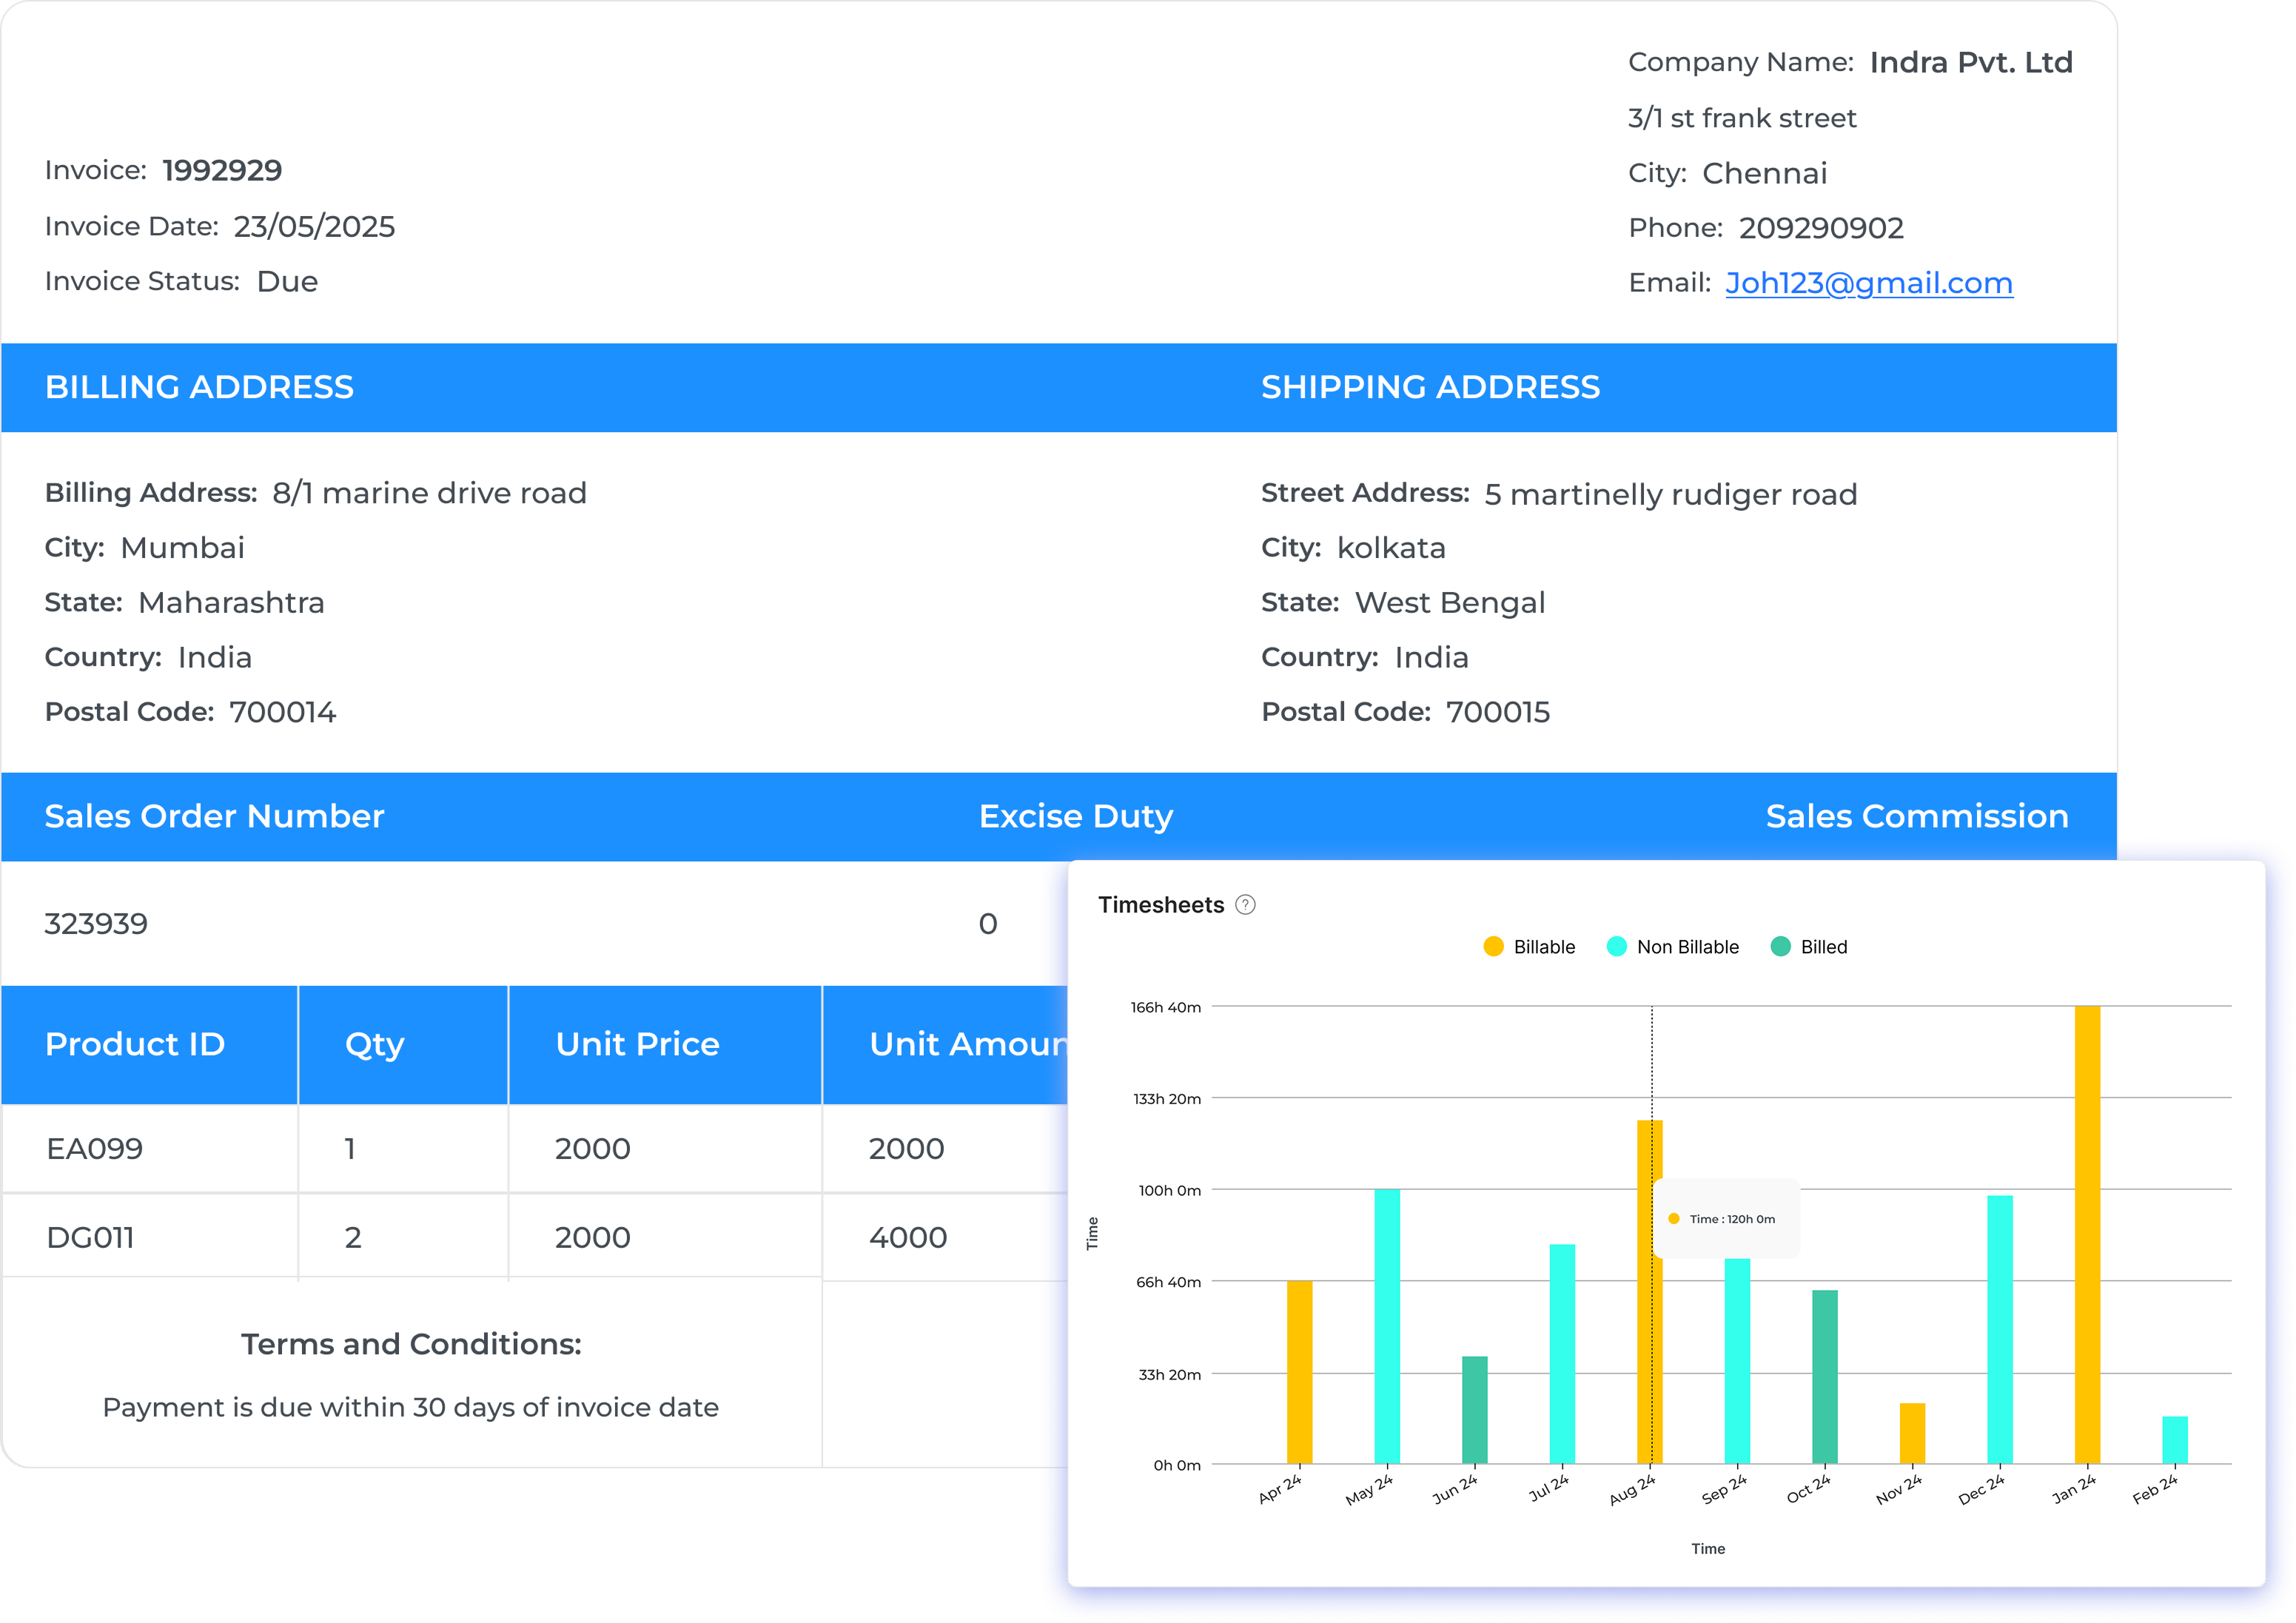Click the Qty column header

point(404,1045)
